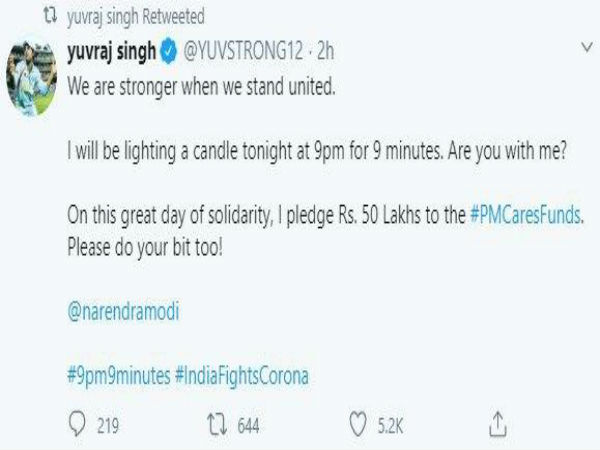Viewport: 600px width, 450px height.
Task: Click the @YUVSTRONG12 handle
Action: click(x=243, y=51)
